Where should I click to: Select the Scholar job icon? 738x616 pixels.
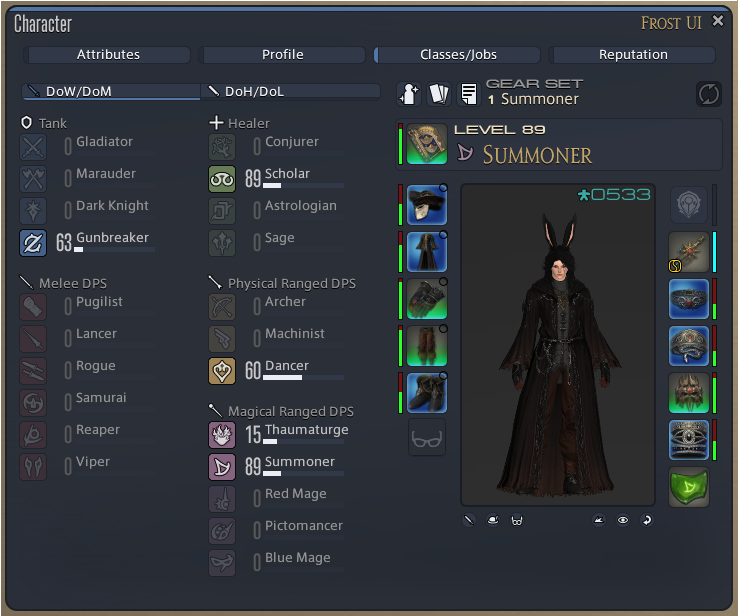click(222, 179)
